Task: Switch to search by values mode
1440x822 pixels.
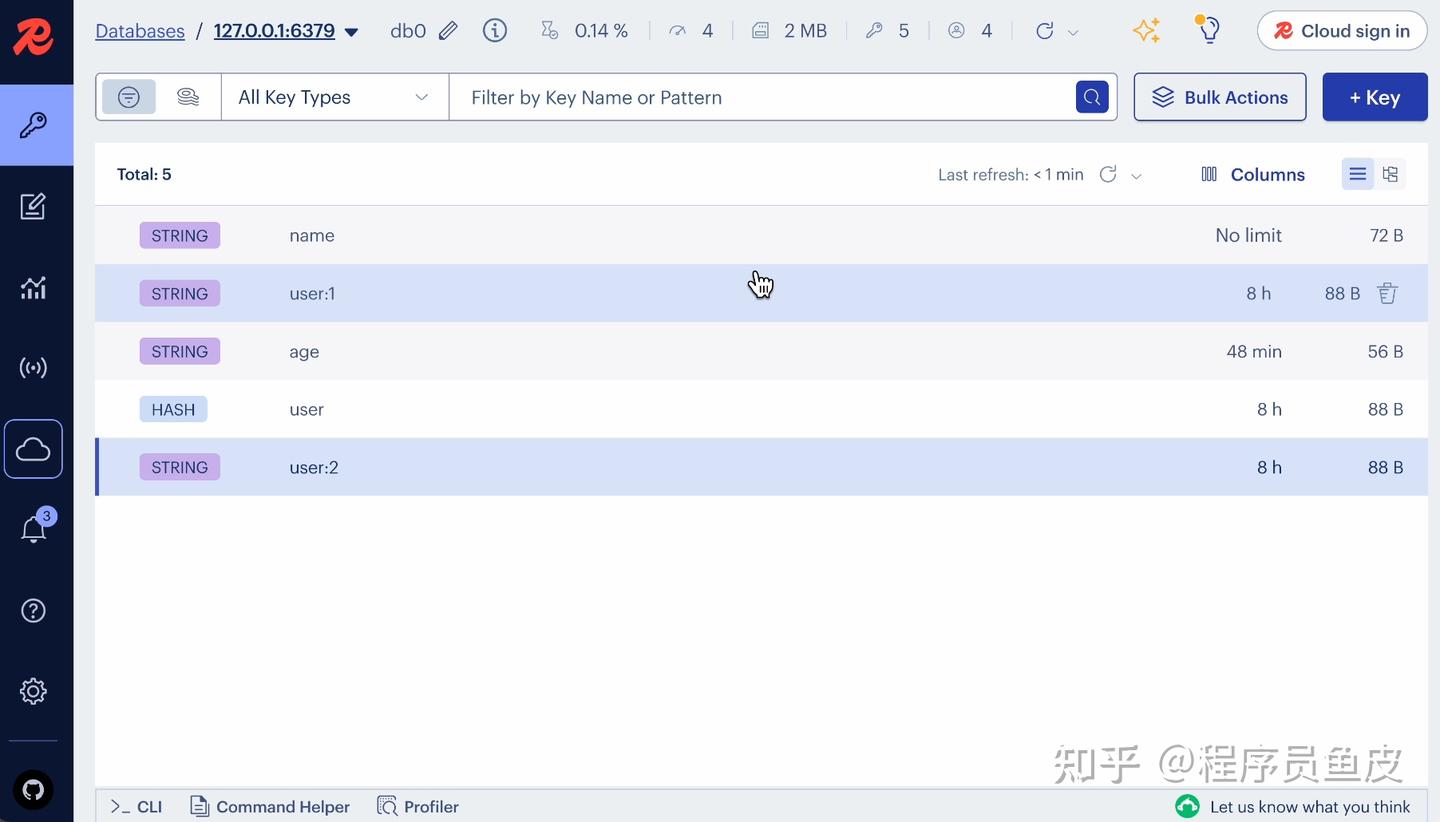Action: (x=187, y=97)
